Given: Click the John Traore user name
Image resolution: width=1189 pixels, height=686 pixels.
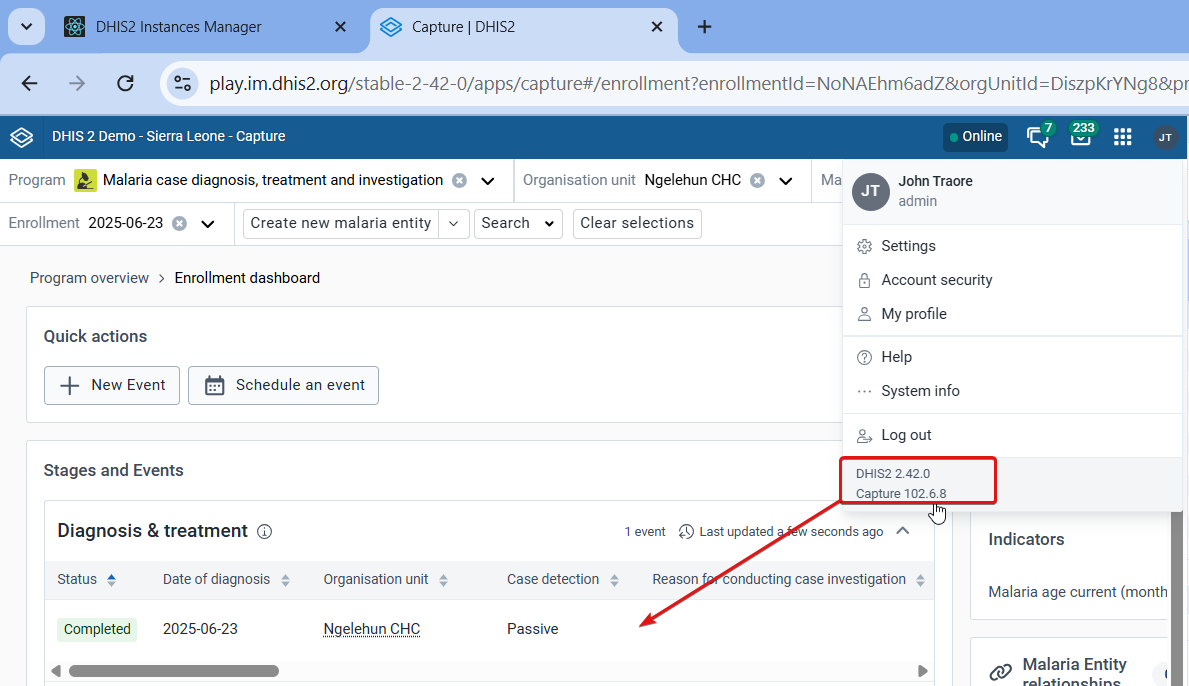Looking at the screenshot, I should [935, 181].
